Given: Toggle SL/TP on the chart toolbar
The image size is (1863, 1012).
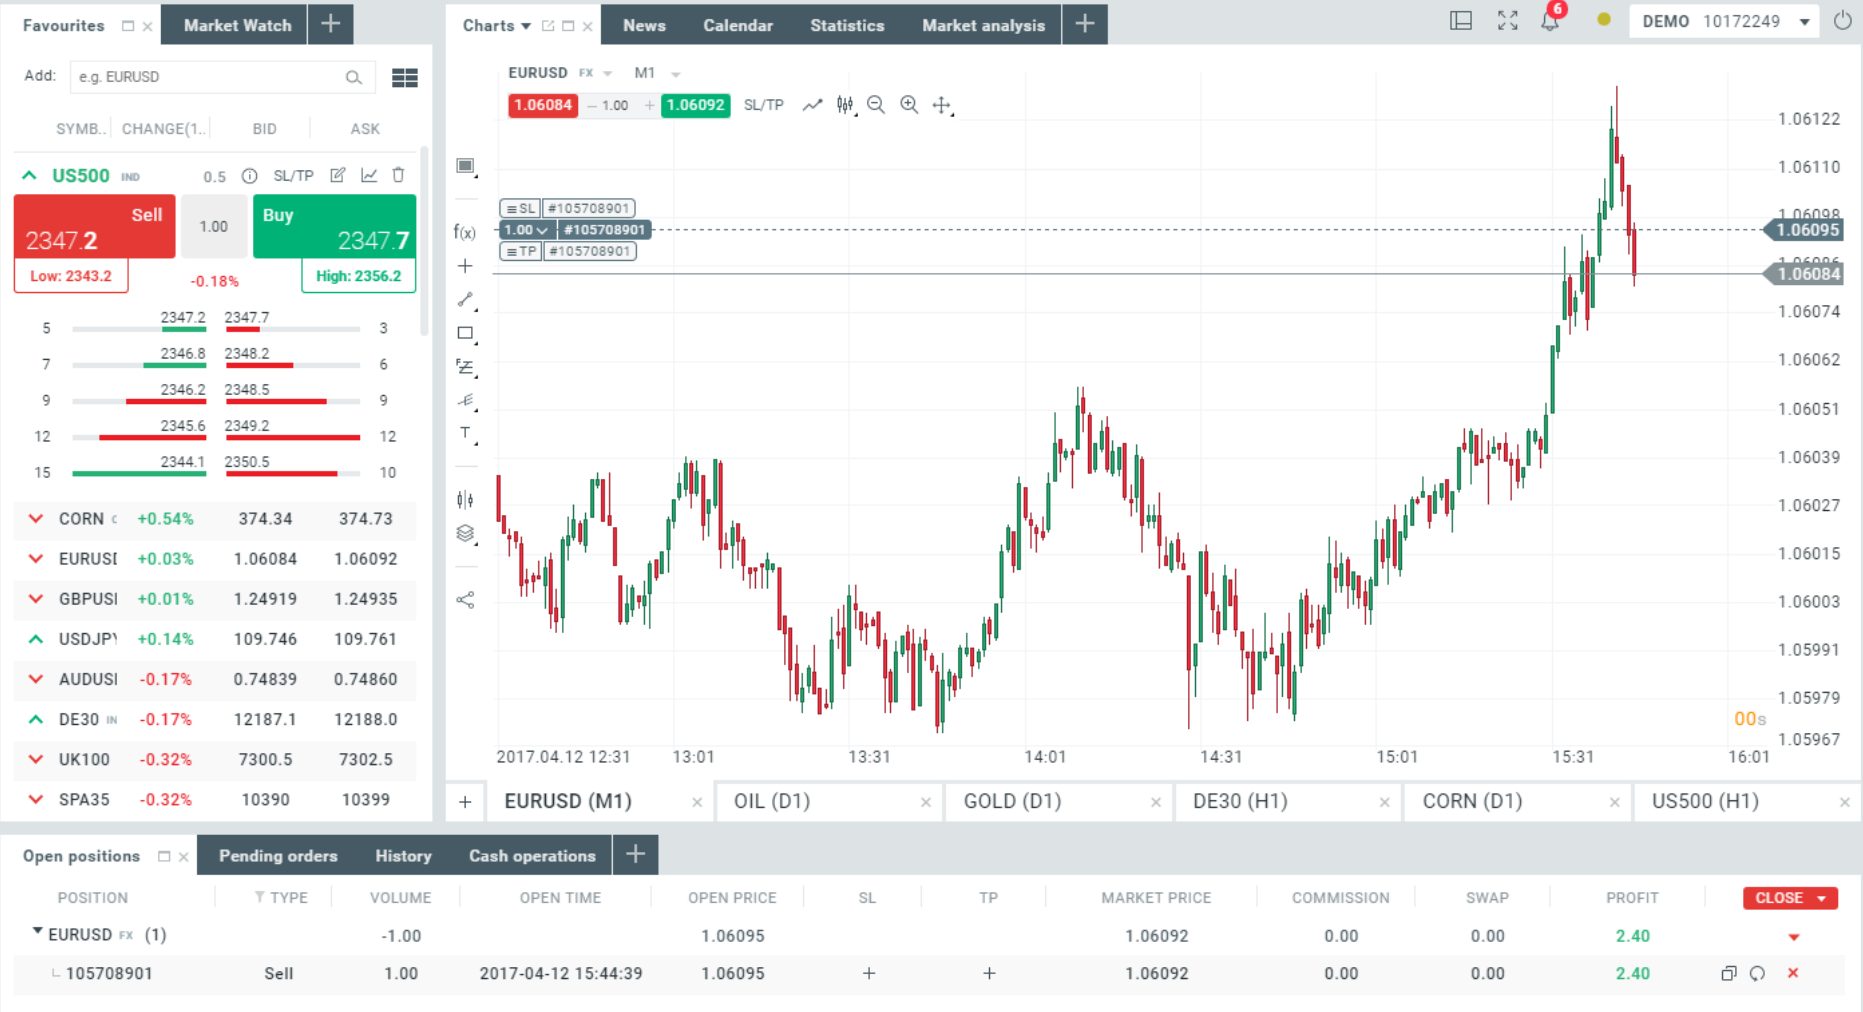Looking at the screenshot, I should [x=763, y=105].
